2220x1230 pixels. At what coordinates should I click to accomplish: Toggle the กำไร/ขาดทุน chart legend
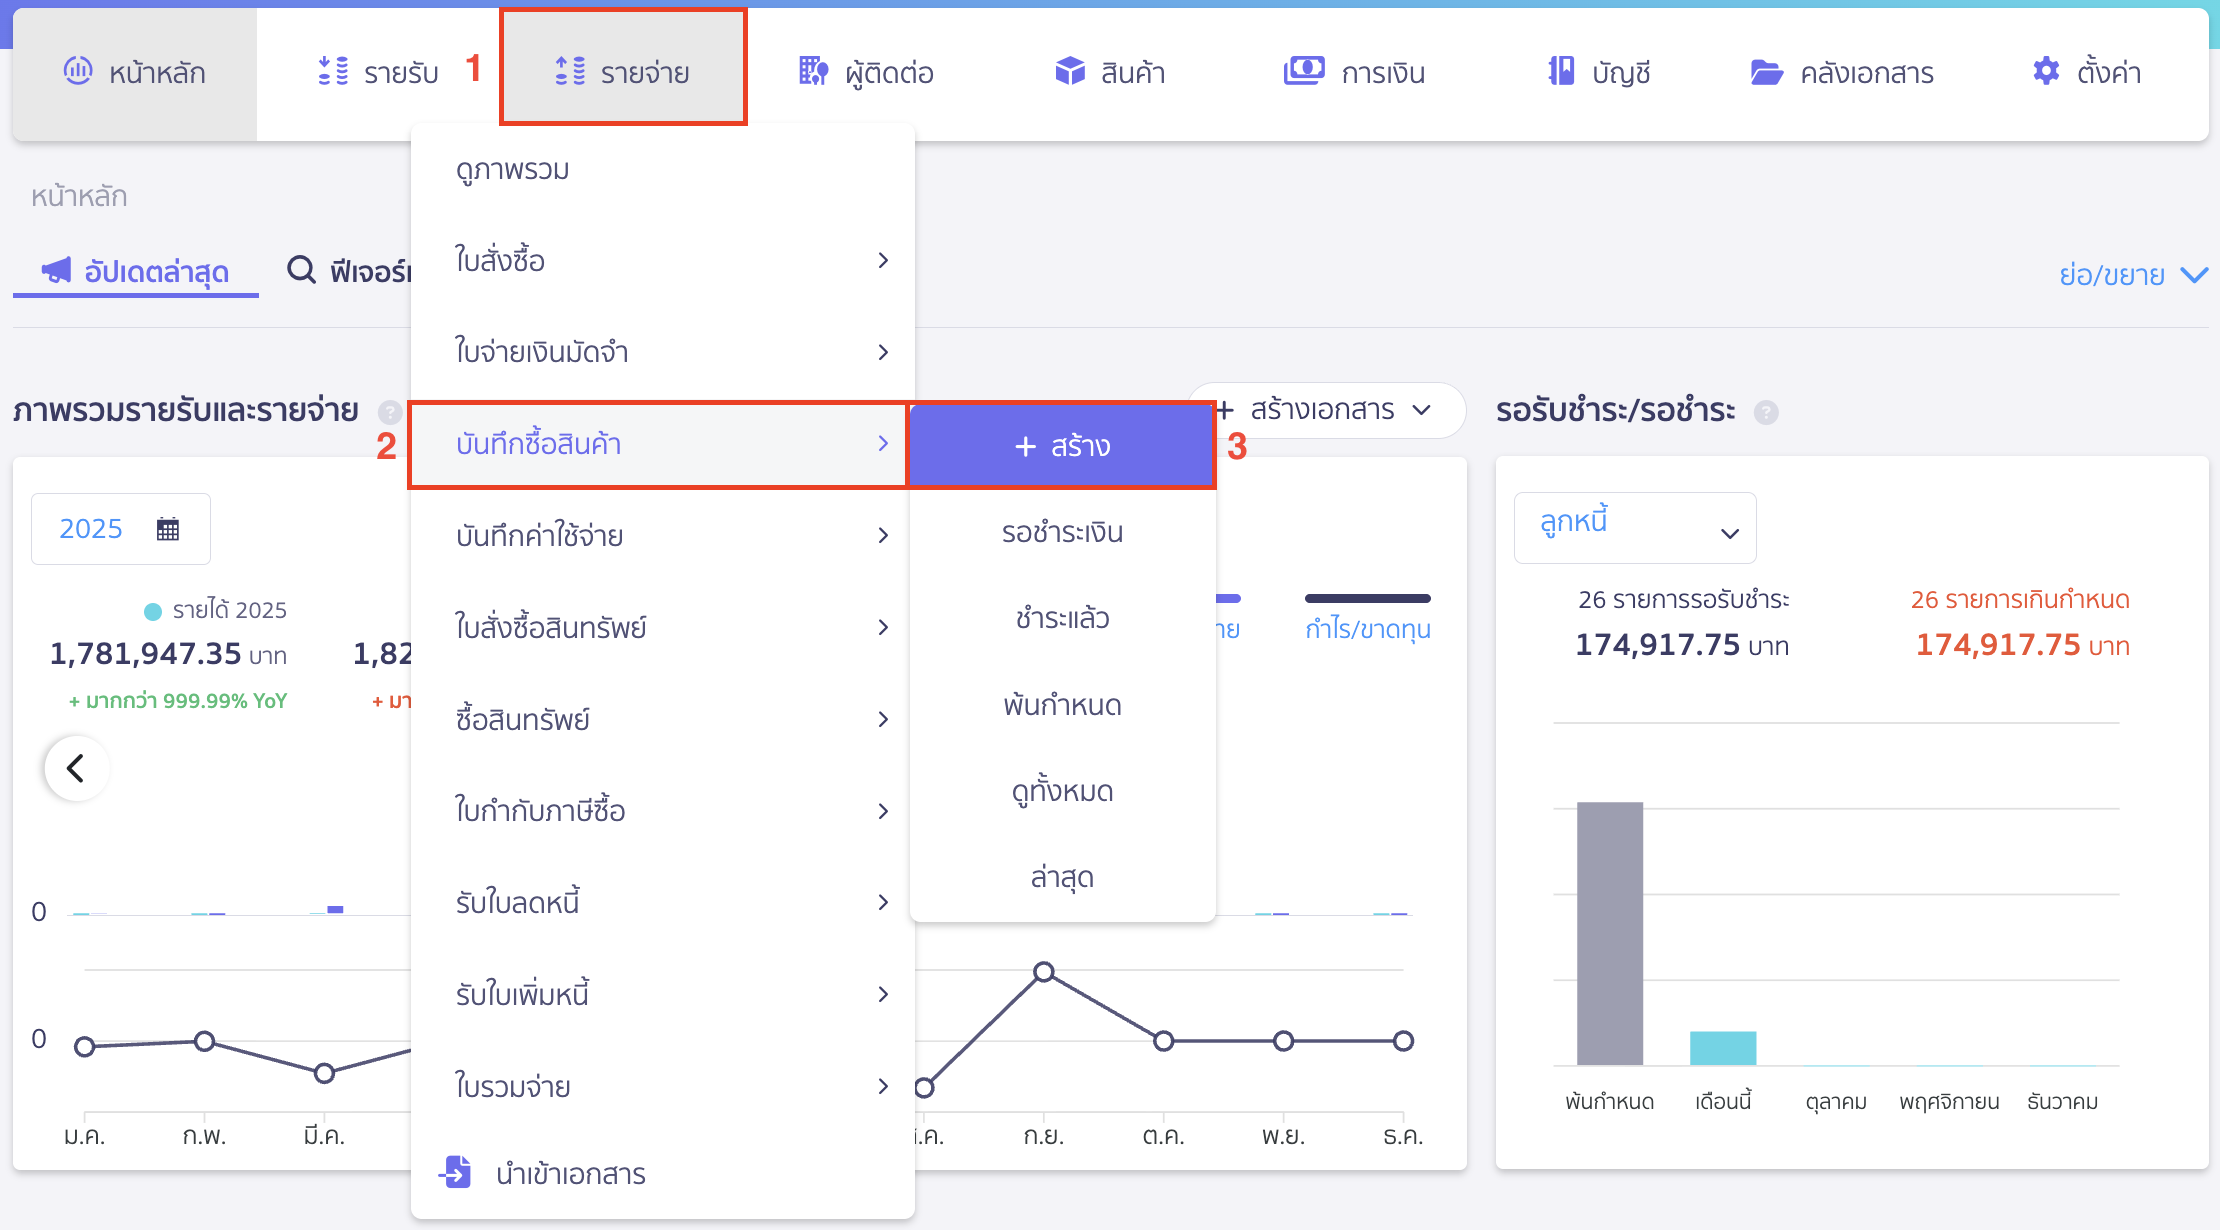1367,628
